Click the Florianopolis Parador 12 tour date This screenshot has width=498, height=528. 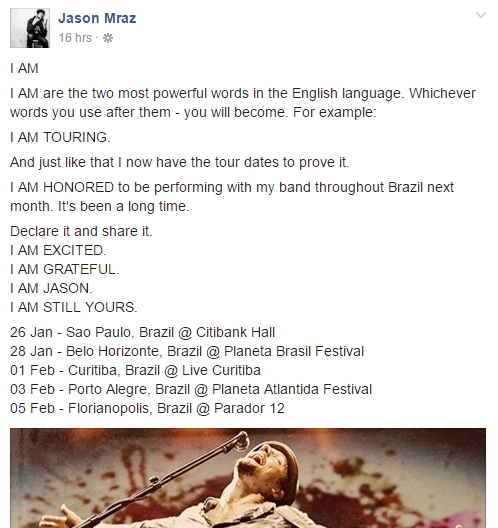click(147, 408)
